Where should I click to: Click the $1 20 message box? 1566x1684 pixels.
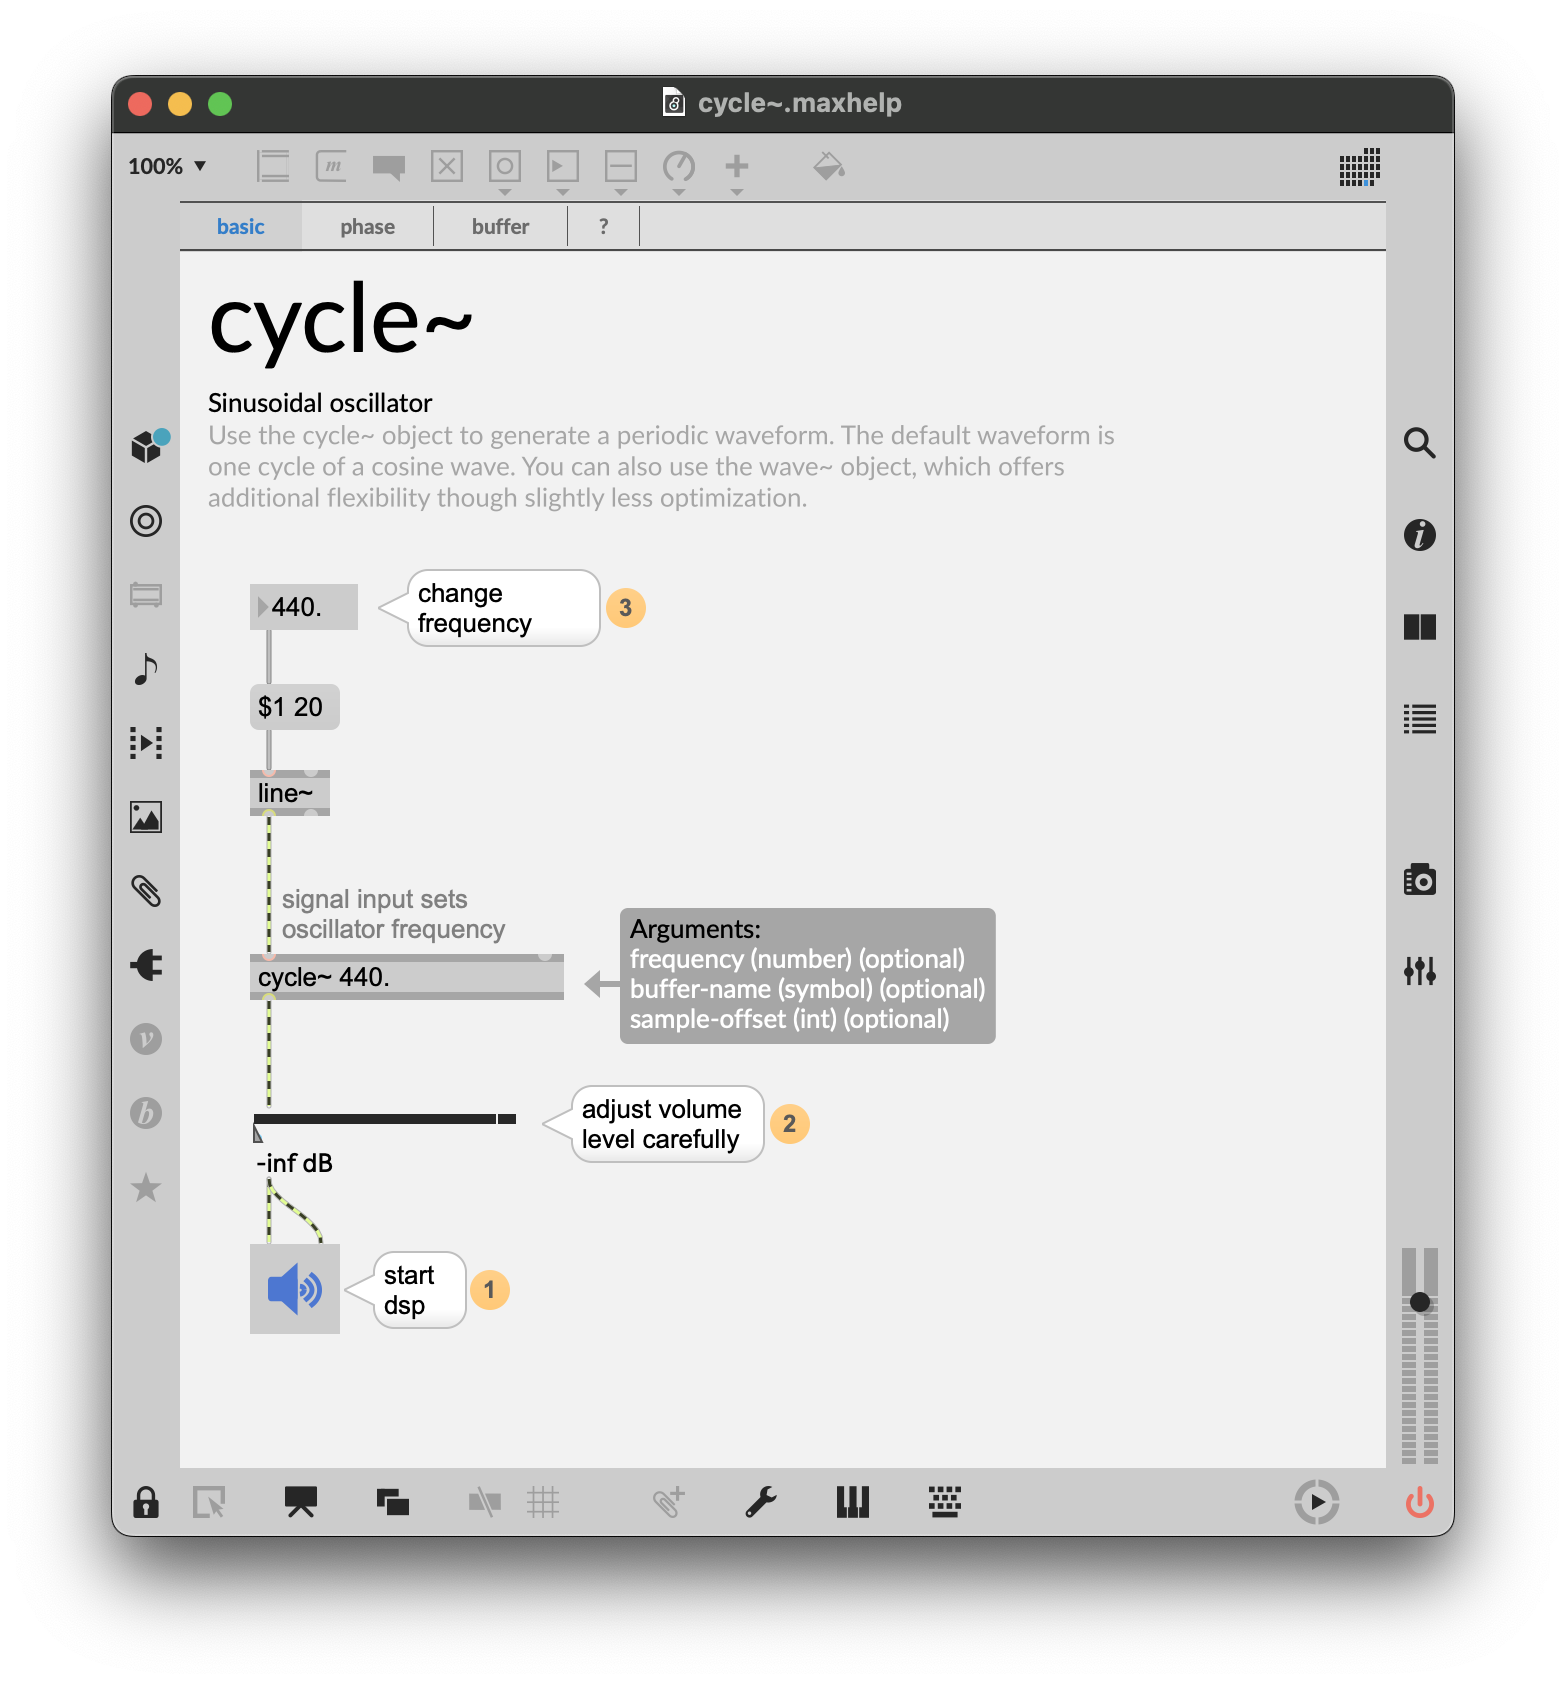(x=294, y=707)
